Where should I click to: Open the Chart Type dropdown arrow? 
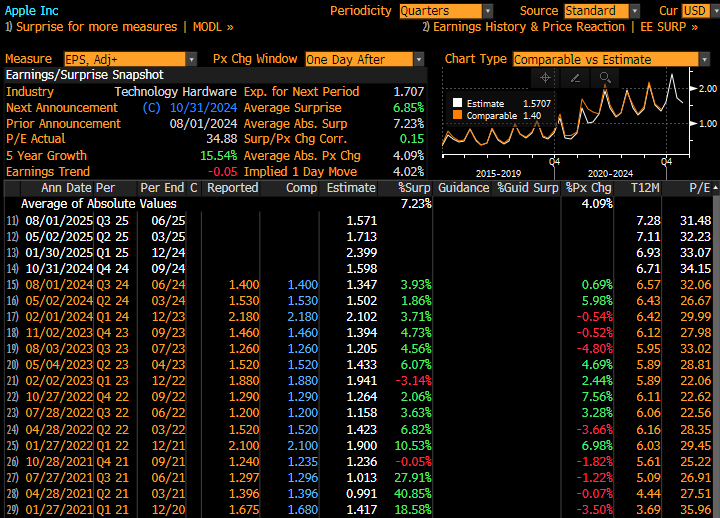[x=704, y=59]
